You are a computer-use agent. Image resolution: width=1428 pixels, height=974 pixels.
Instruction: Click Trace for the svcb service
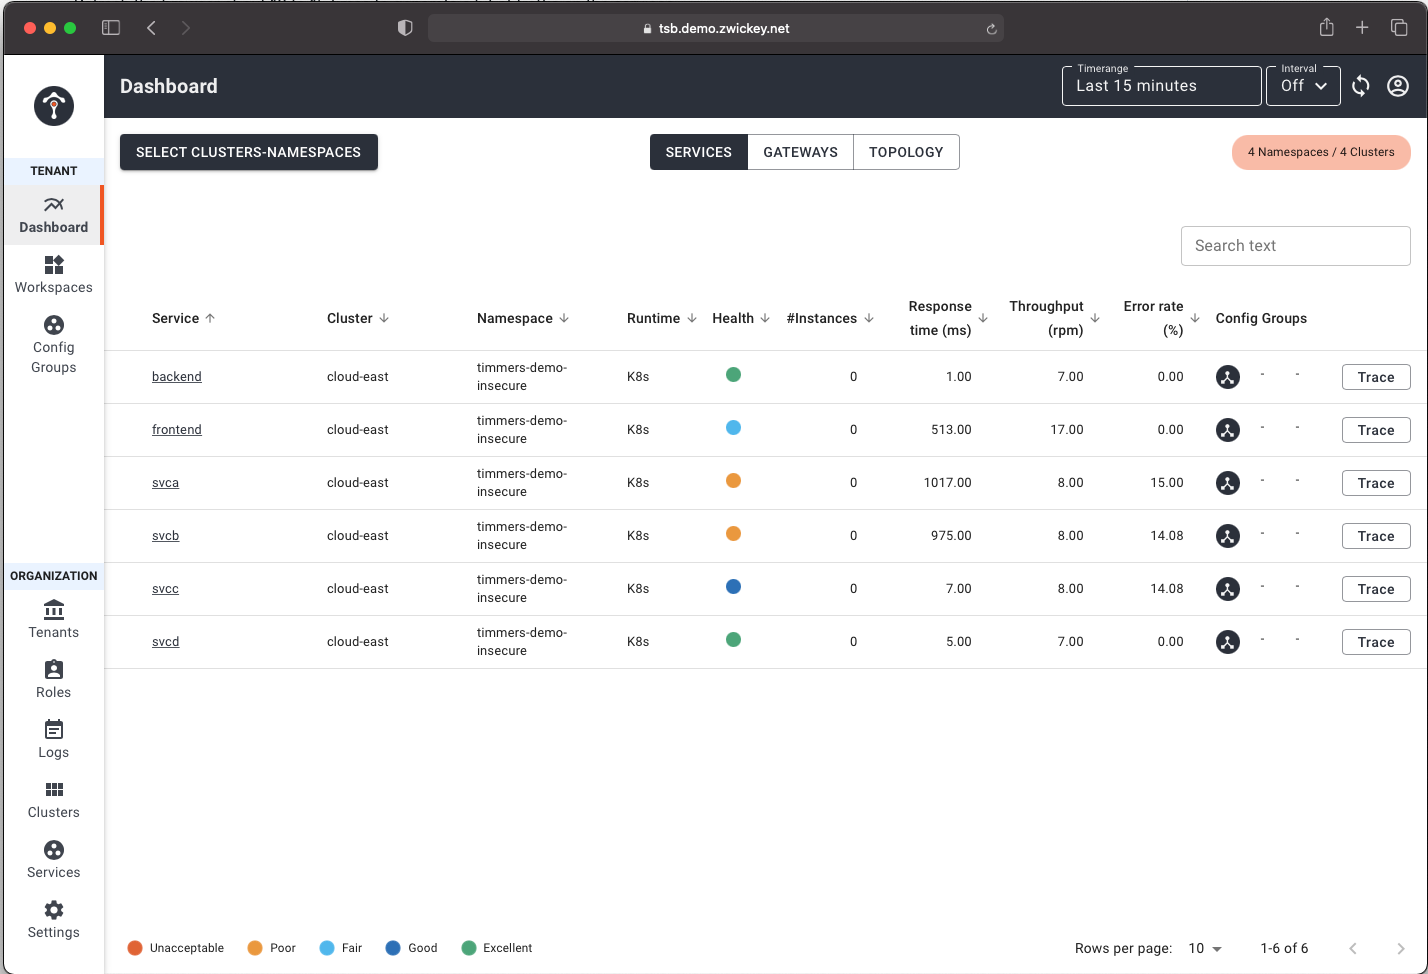pyautogui.click(x=1376, y=536)
